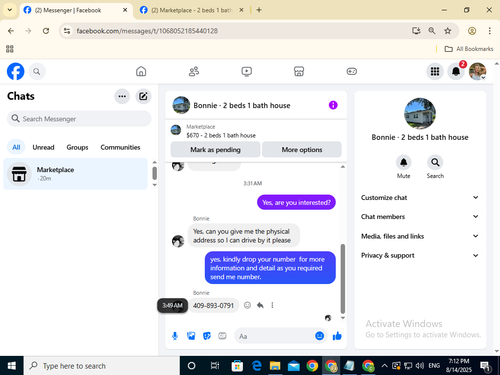This screenshot has height=375, width=500.
Task: Show hidden system tray icons arrow
Action: [x=384, y=366]
